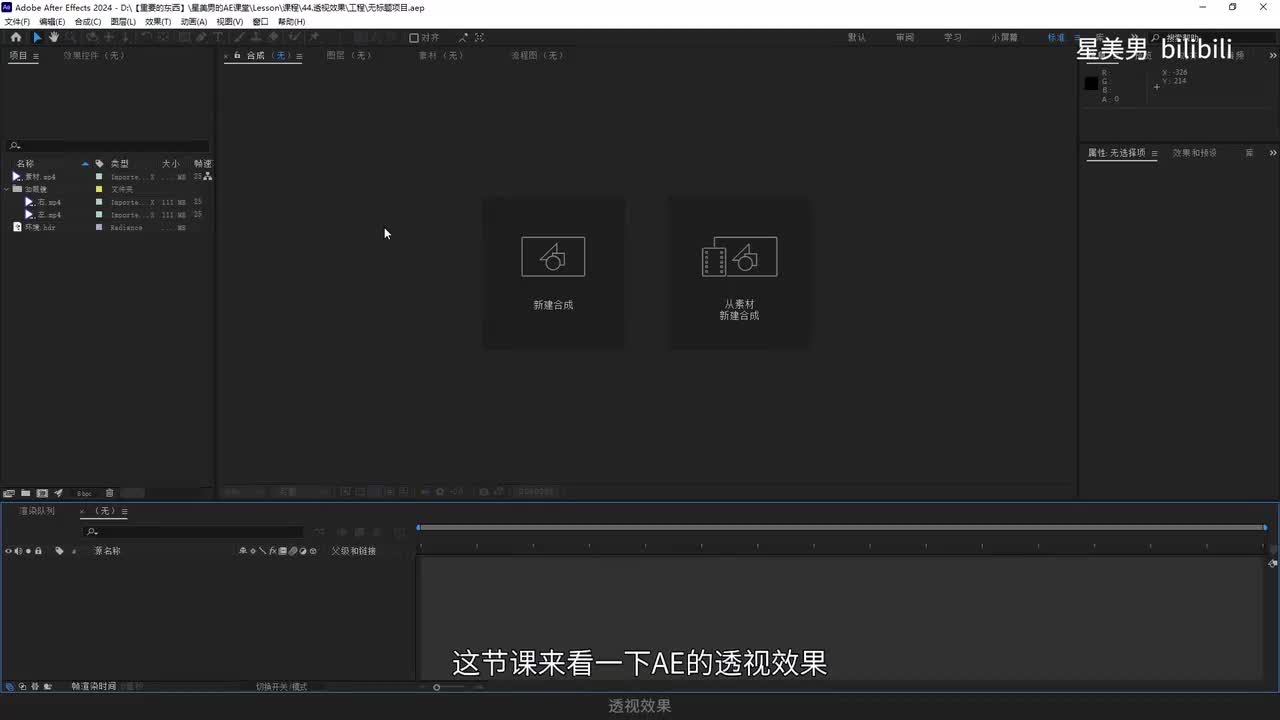The width and height of the screenshot is (1280, 720).
Task: Select the Hand tool
Action: (53, 37)
